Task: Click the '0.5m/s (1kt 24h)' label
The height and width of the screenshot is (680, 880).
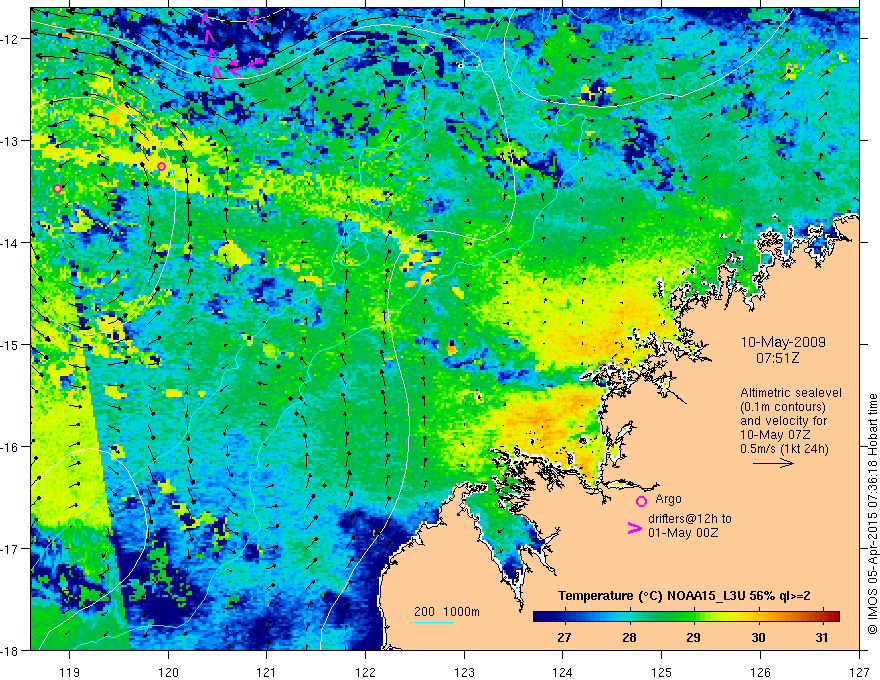Action: 785,449
